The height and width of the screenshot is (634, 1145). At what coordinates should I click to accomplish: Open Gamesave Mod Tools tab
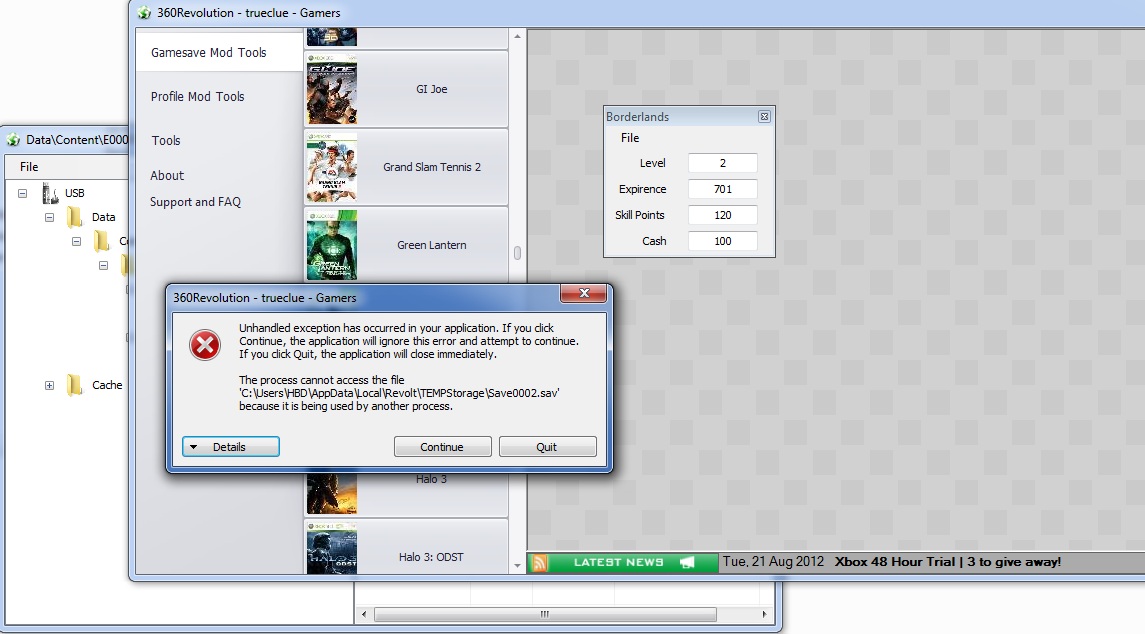tap(209, 53)
